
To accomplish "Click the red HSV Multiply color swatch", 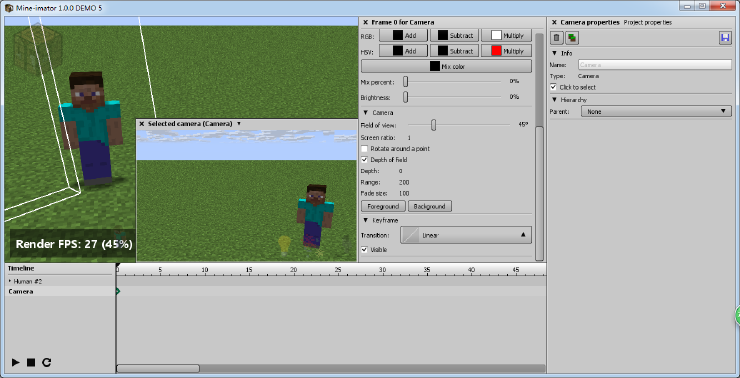I will (x=496, y=51).
